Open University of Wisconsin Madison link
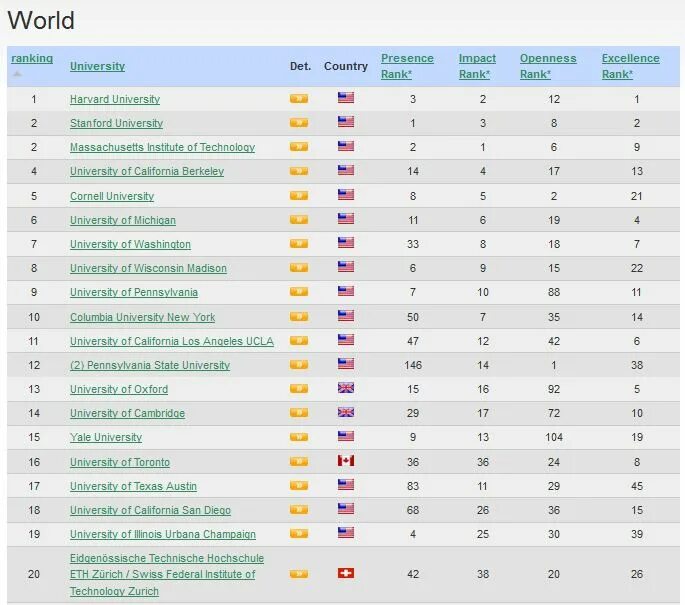This screenshot has height=605, width=685. pyautogui.click(x=148, y=268)
